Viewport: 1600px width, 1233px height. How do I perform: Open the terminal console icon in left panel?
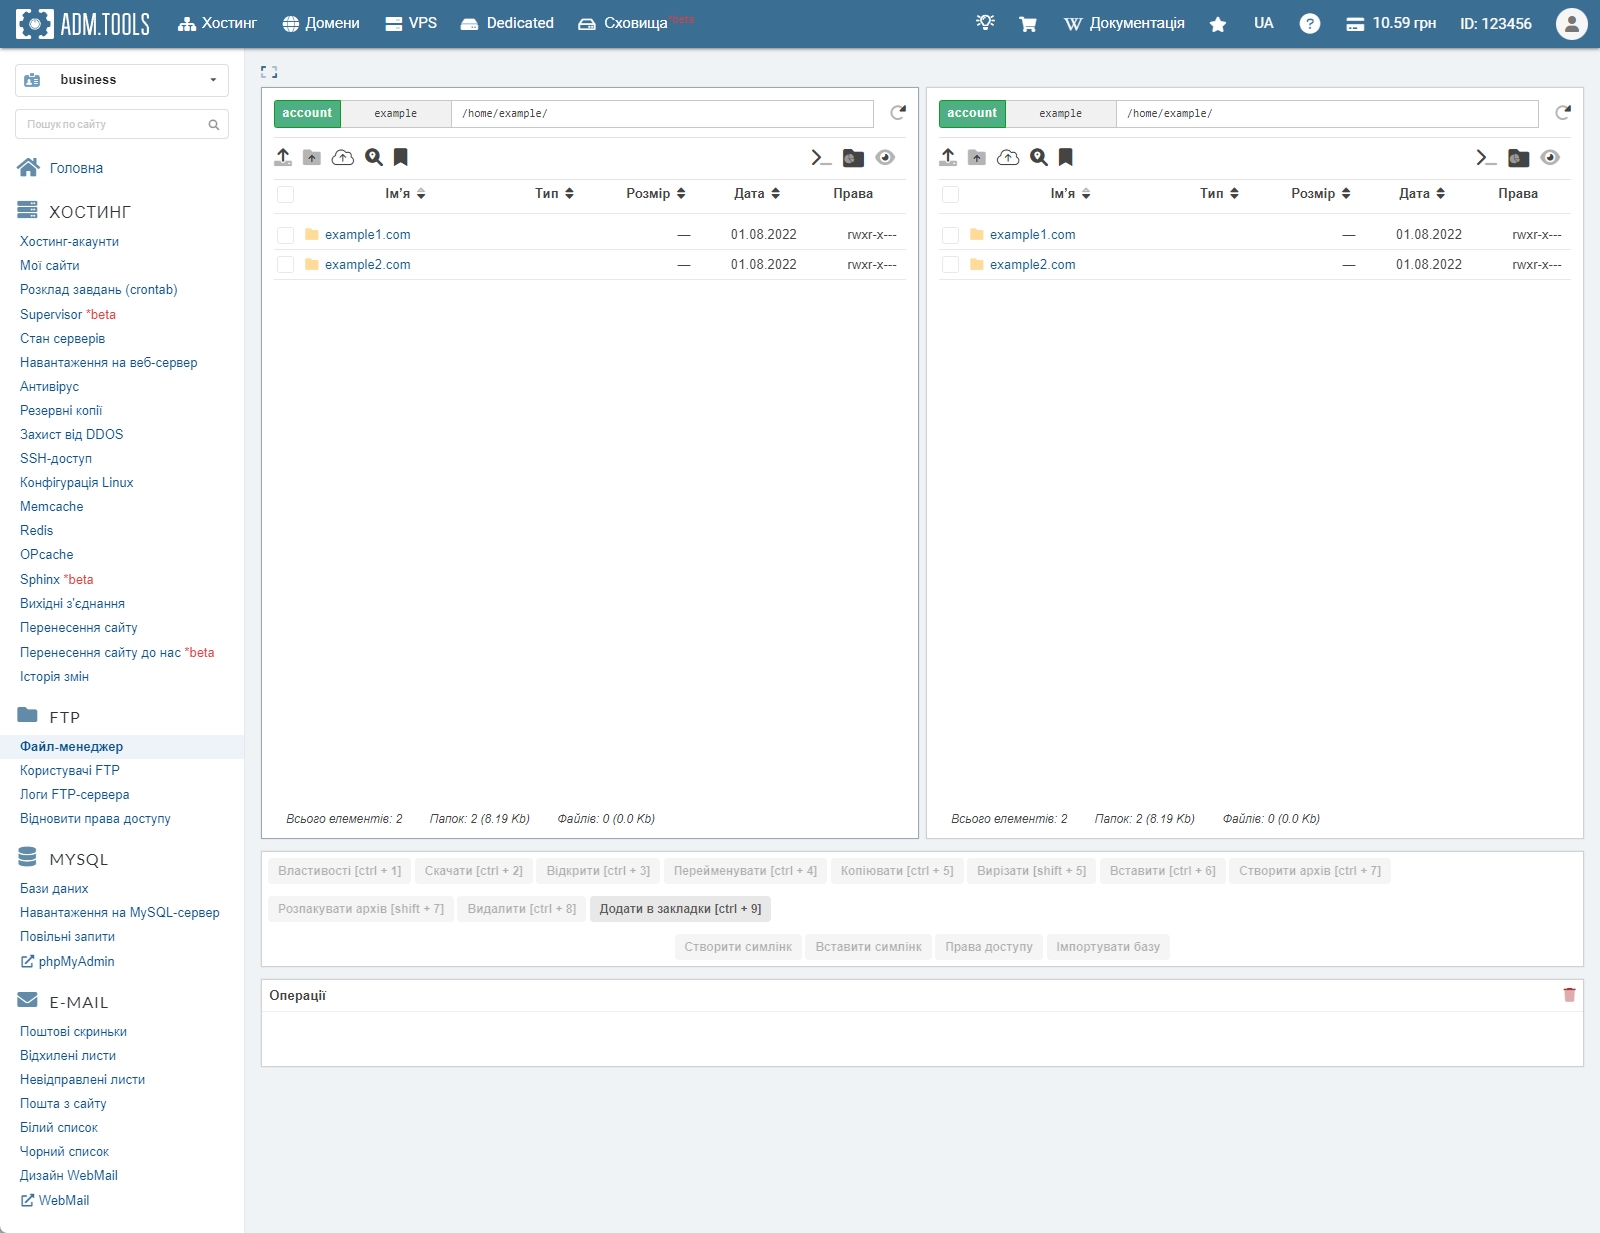(821, 158)
